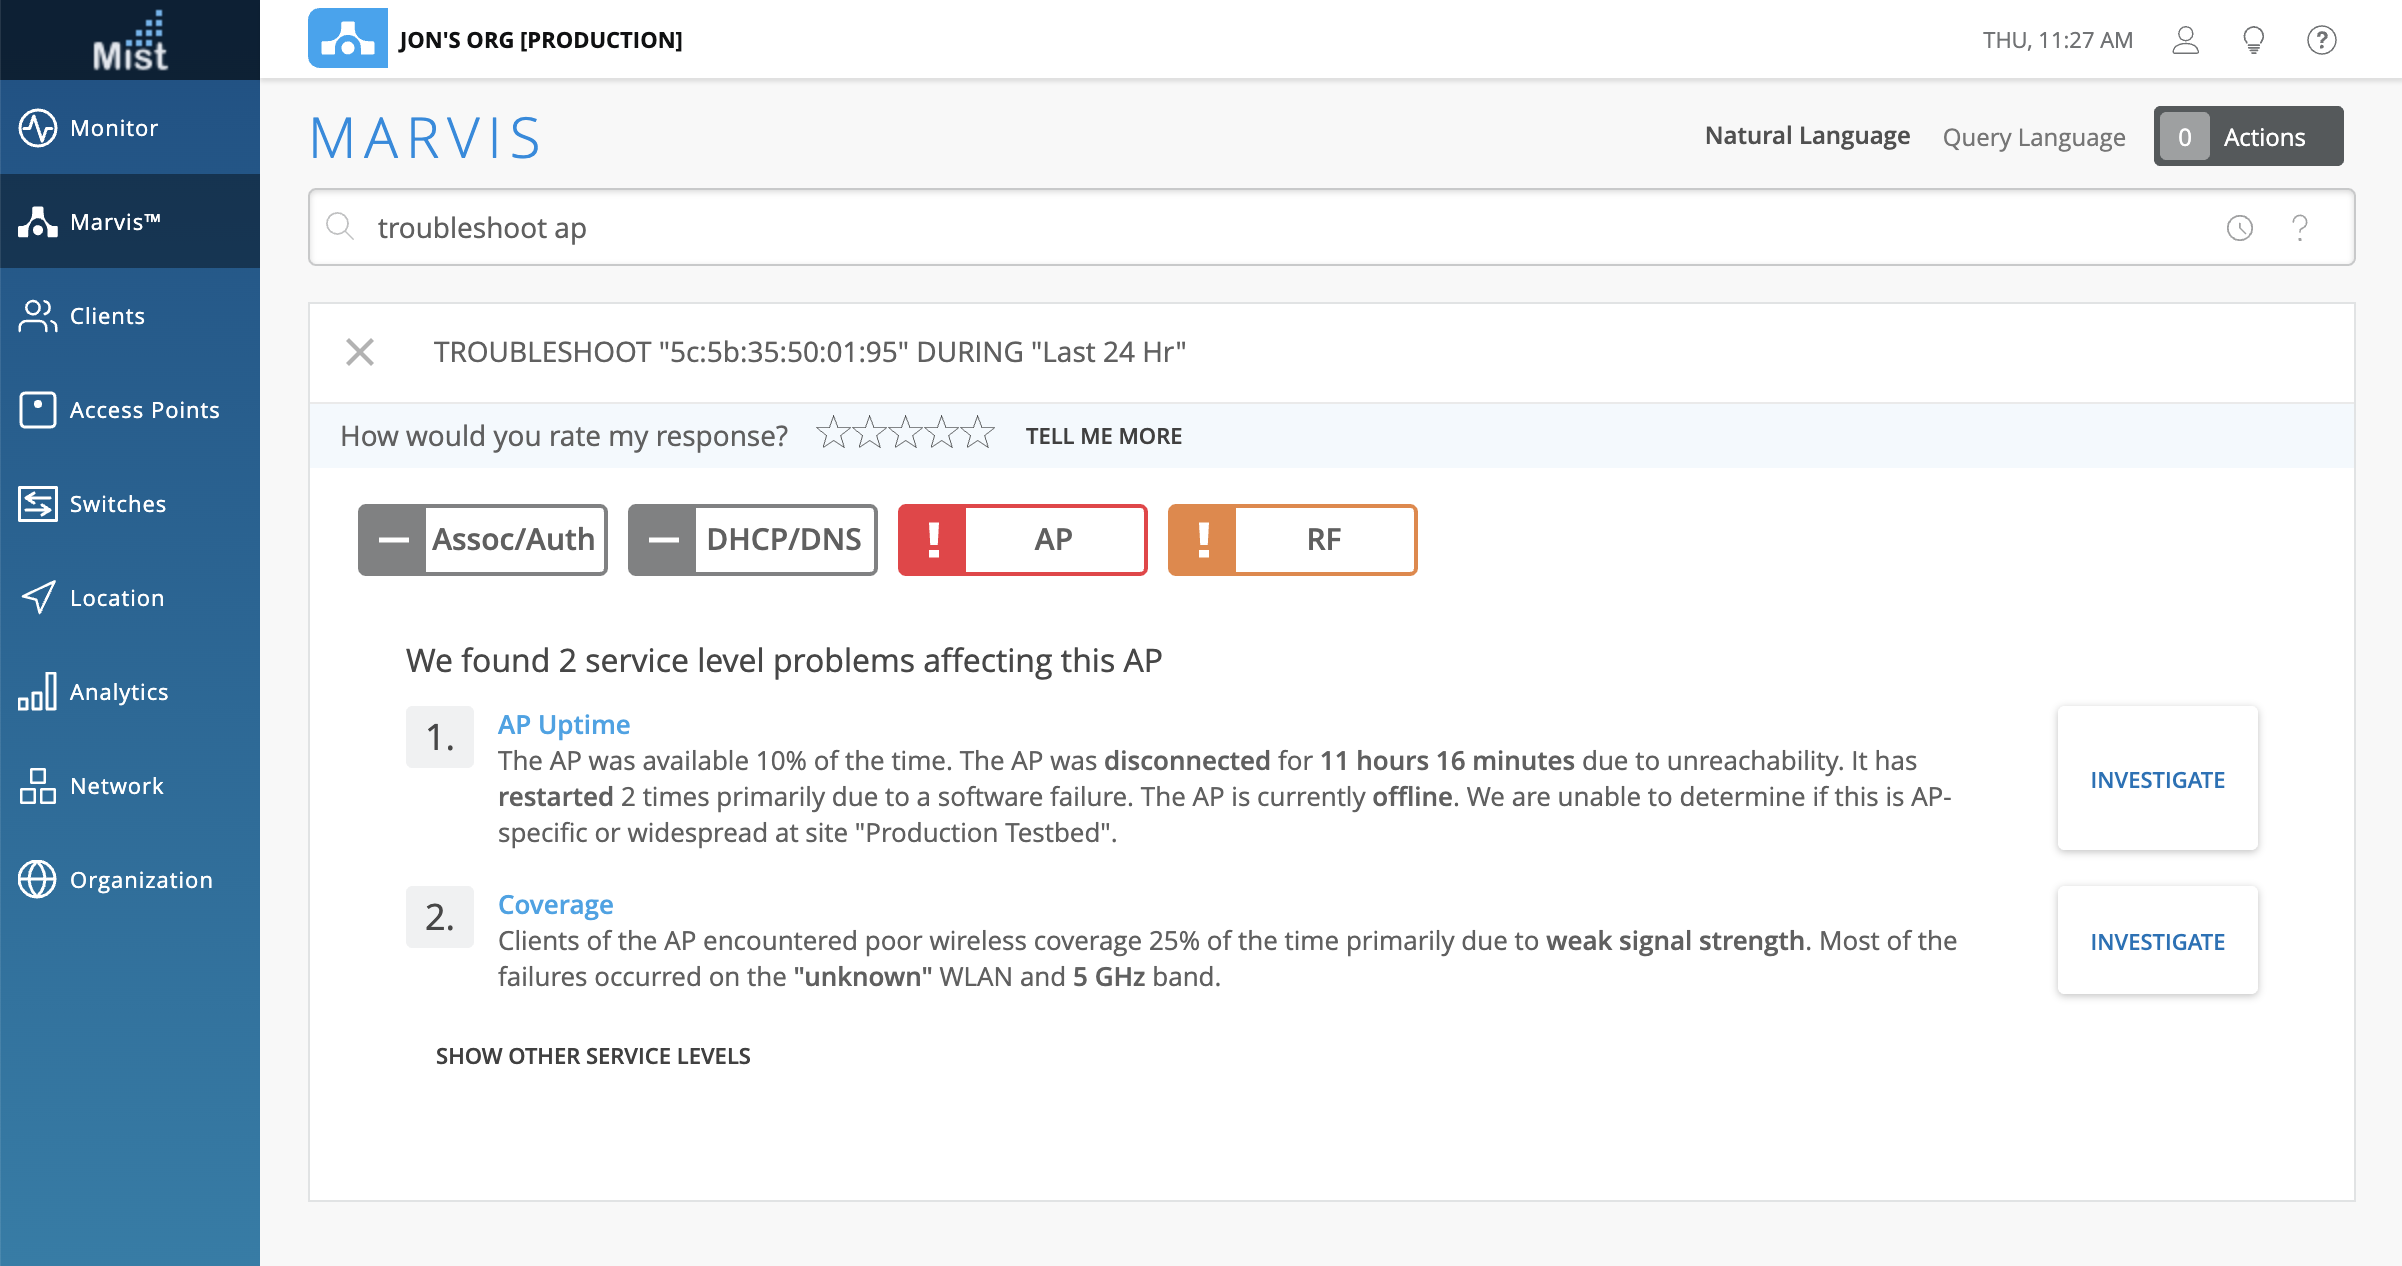Open the Coverage link
The image size is (2402, 1266).
[555, 904]
